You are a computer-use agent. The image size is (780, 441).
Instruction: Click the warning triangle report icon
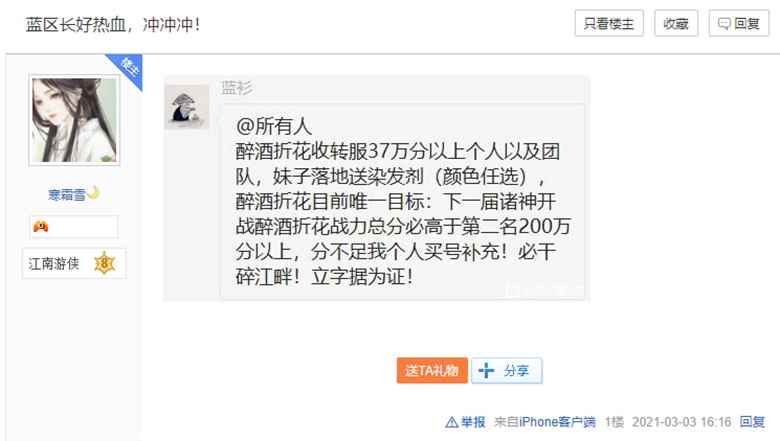pos(452,422)
